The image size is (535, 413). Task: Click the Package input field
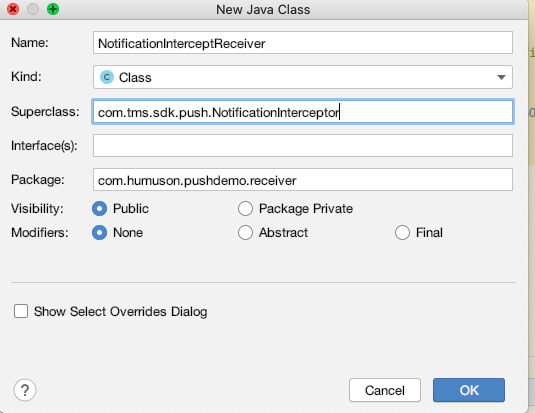click(x=303, y=180)
